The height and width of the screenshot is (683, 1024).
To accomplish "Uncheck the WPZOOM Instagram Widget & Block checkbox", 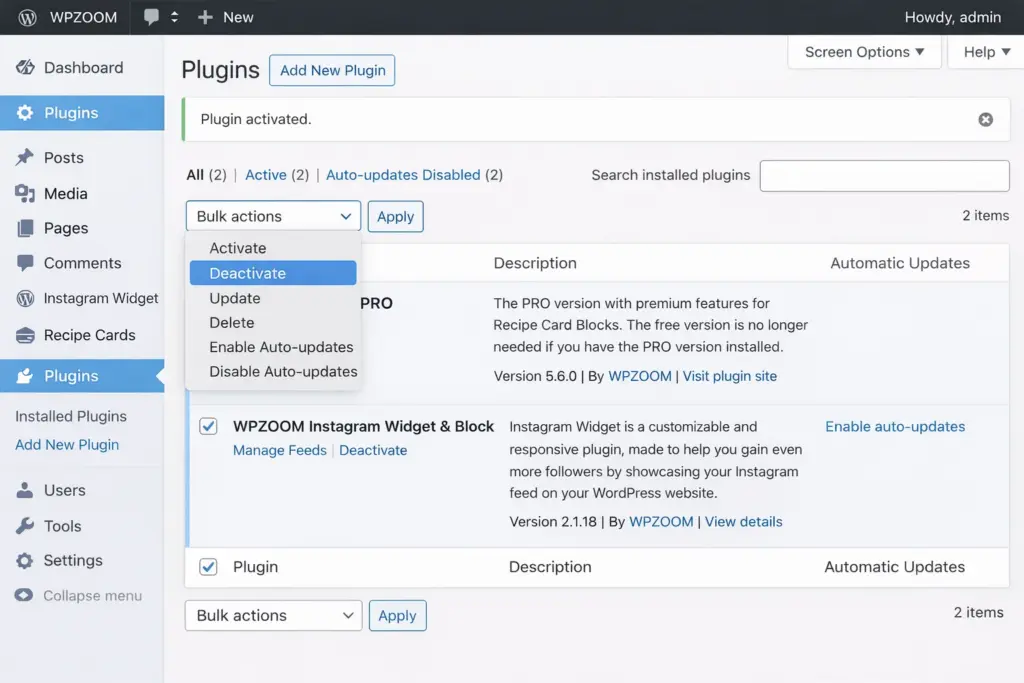I will (208, 427).
